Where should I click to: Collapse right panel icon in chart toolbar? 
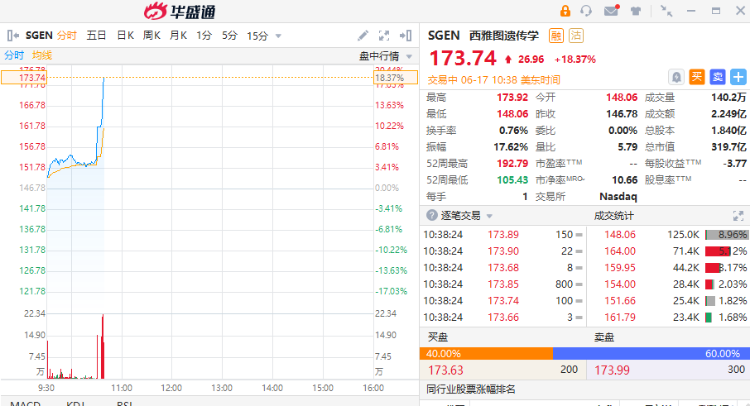point(406,35)
